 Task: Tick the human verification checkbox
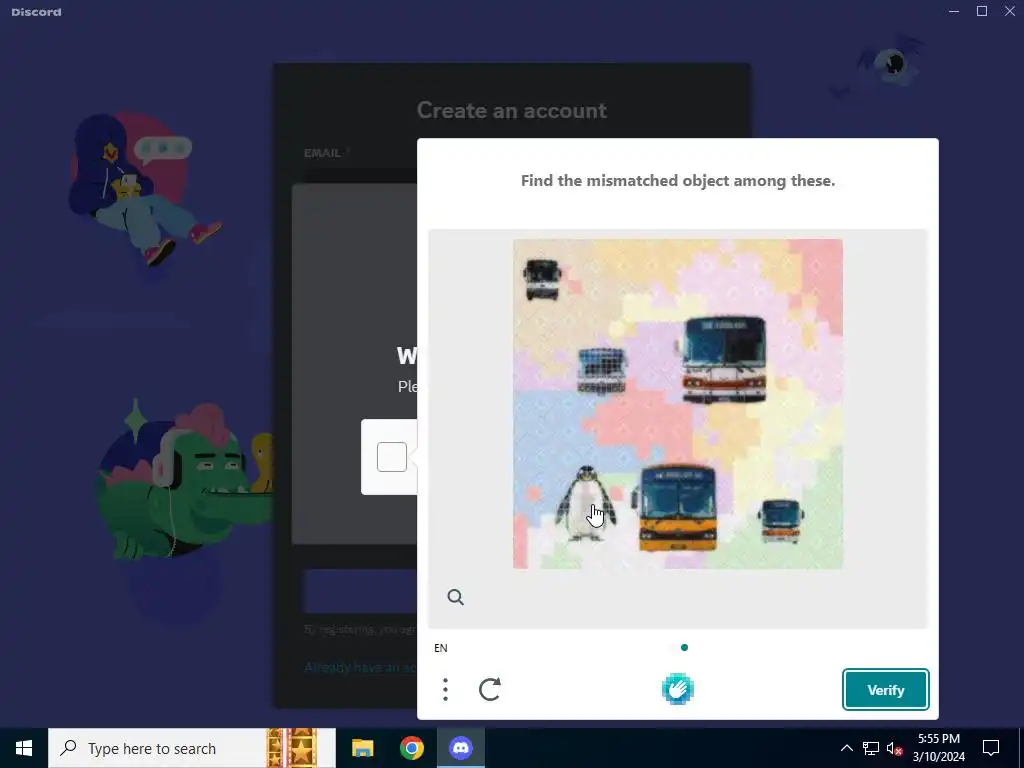tap(392, 456)
